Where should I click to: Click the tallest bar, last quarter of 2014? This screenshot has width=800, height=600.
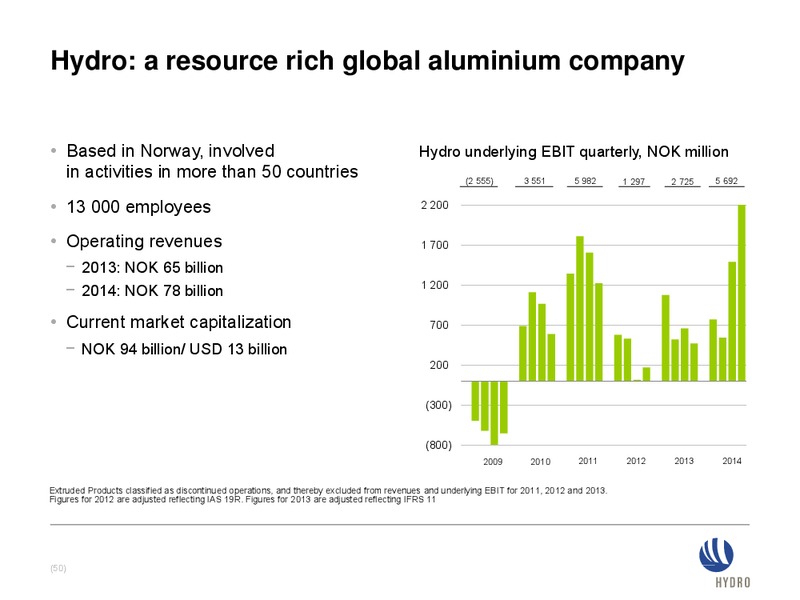(742, 293)
